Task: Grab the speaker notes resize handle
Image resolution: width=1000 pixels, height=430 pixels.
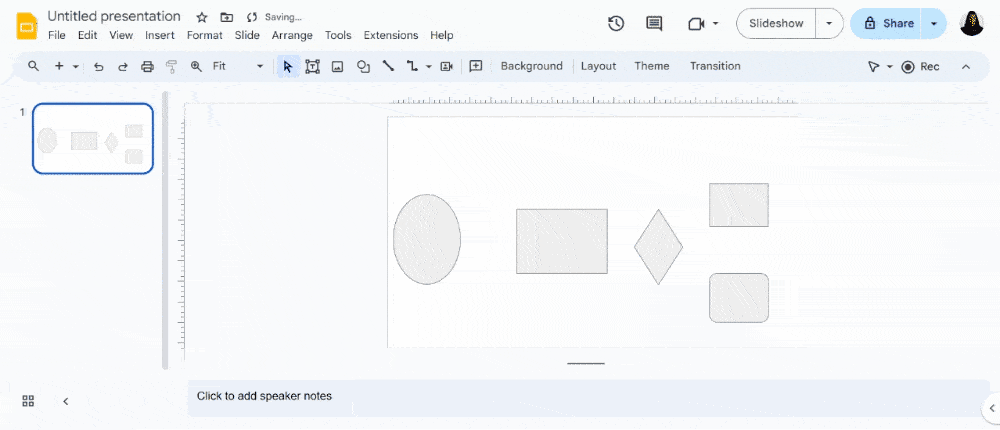Action: click(585, 364)
